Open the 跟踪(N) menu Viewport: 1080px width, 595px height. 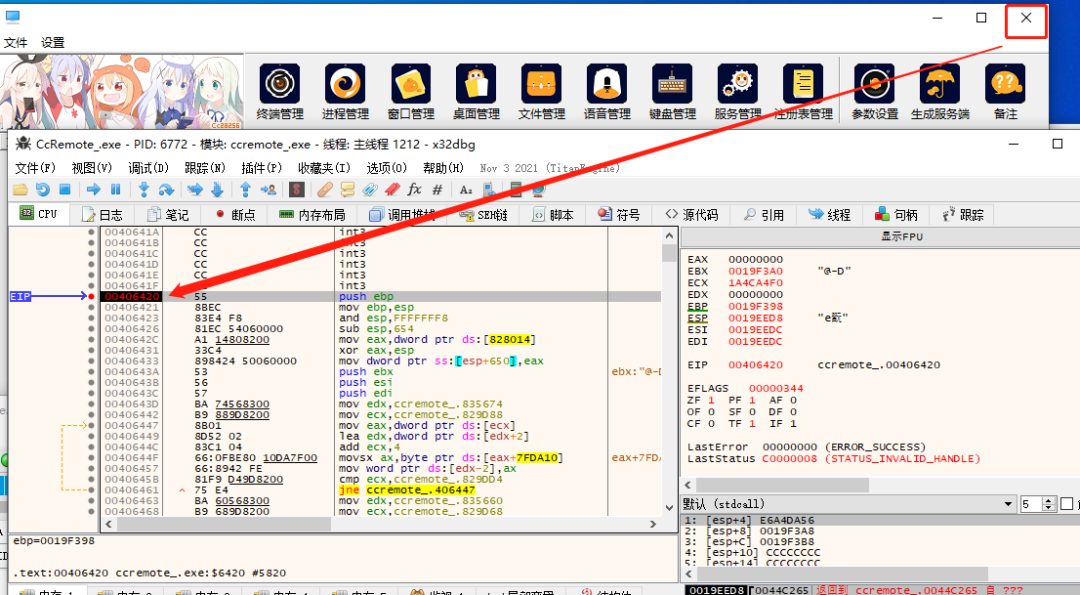coord(205,167)
